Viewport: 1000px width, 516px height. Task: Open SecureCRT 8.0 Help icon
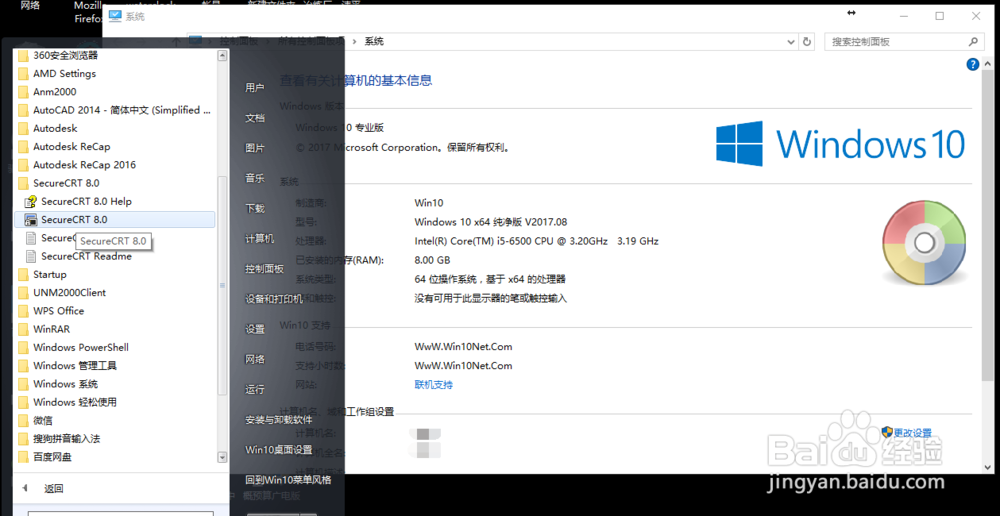tap(31, 202)
